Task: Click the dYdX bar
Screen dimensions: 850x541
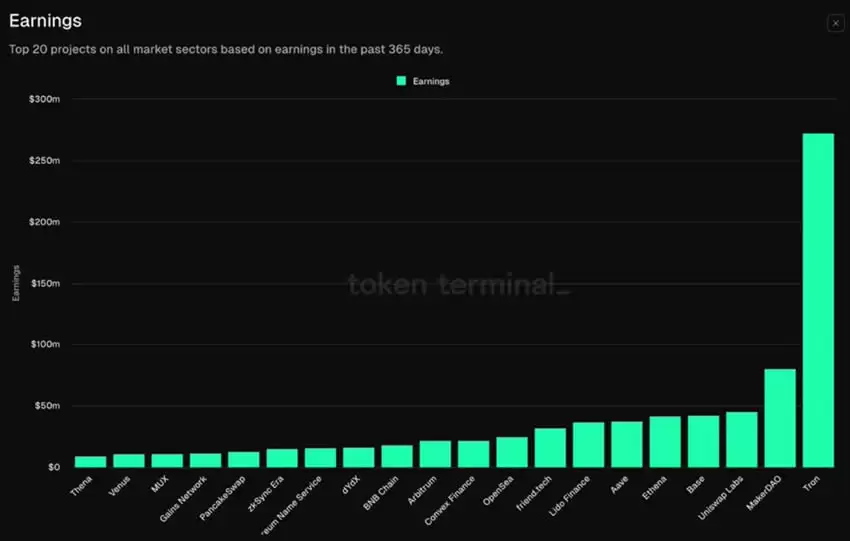Action: tap(358, 457)
